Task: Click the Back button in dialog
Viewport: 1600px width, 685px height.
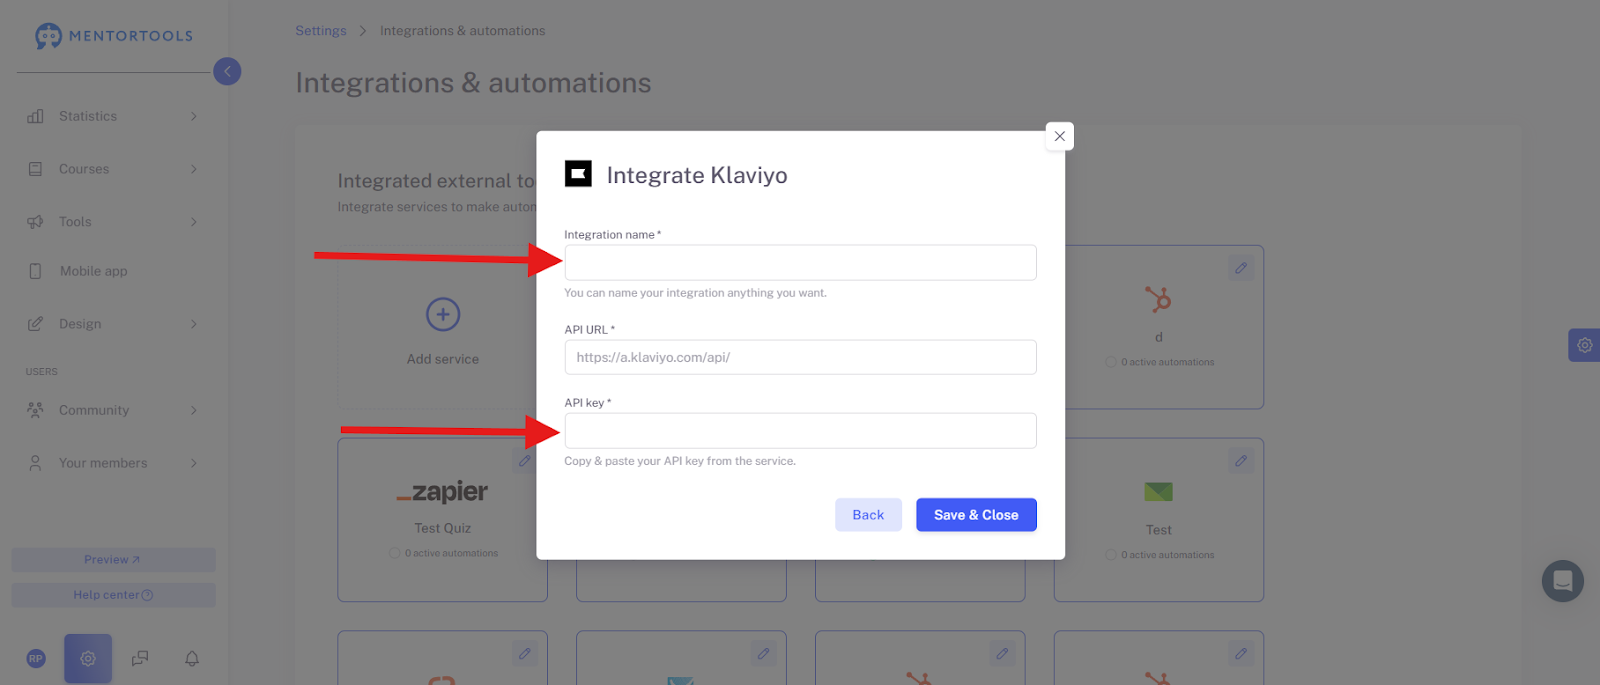Action: (868, 515)
